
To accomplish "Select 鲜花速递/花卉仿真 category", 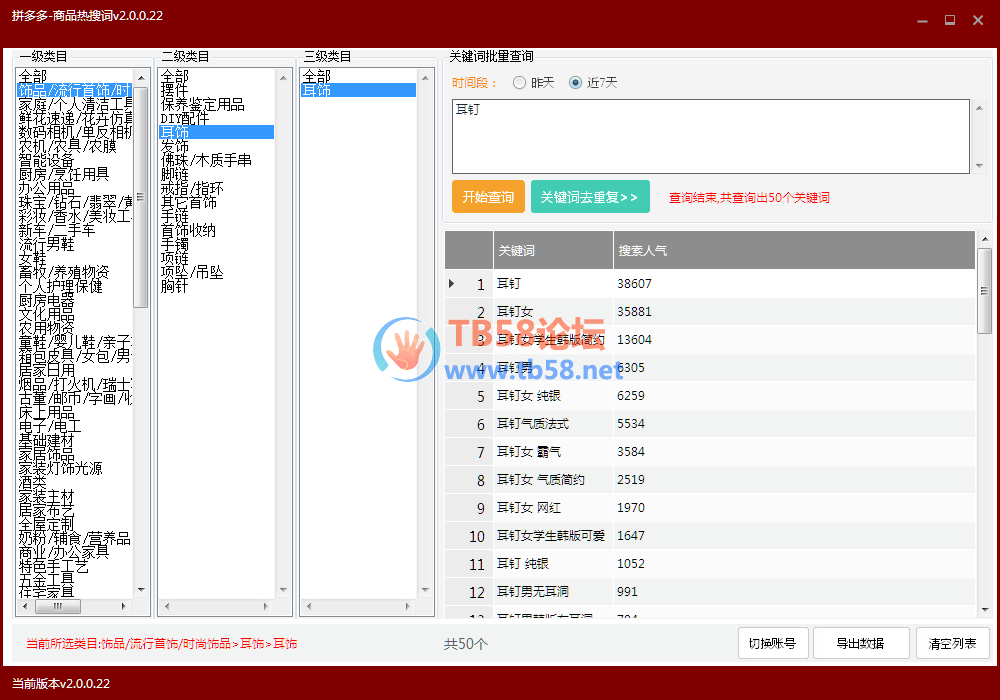I will point(75,118).
